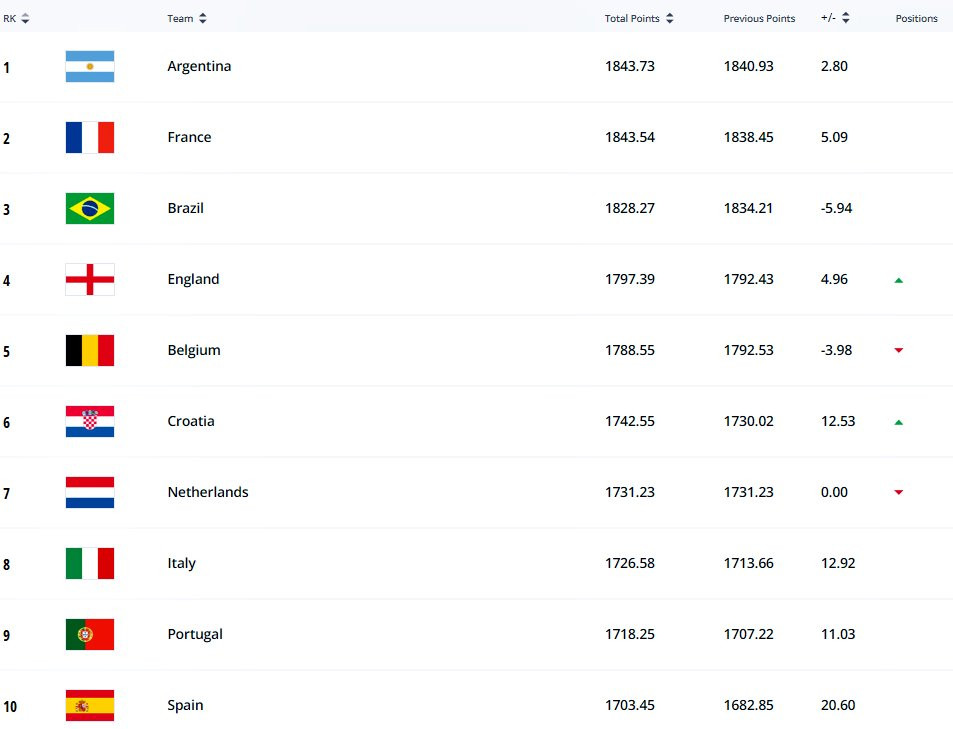Image resolution: width=953 pixels, height=729 pixels.
Task: Open the Netherlands team link
Action: pyautogui.click(x=208, y=492)
